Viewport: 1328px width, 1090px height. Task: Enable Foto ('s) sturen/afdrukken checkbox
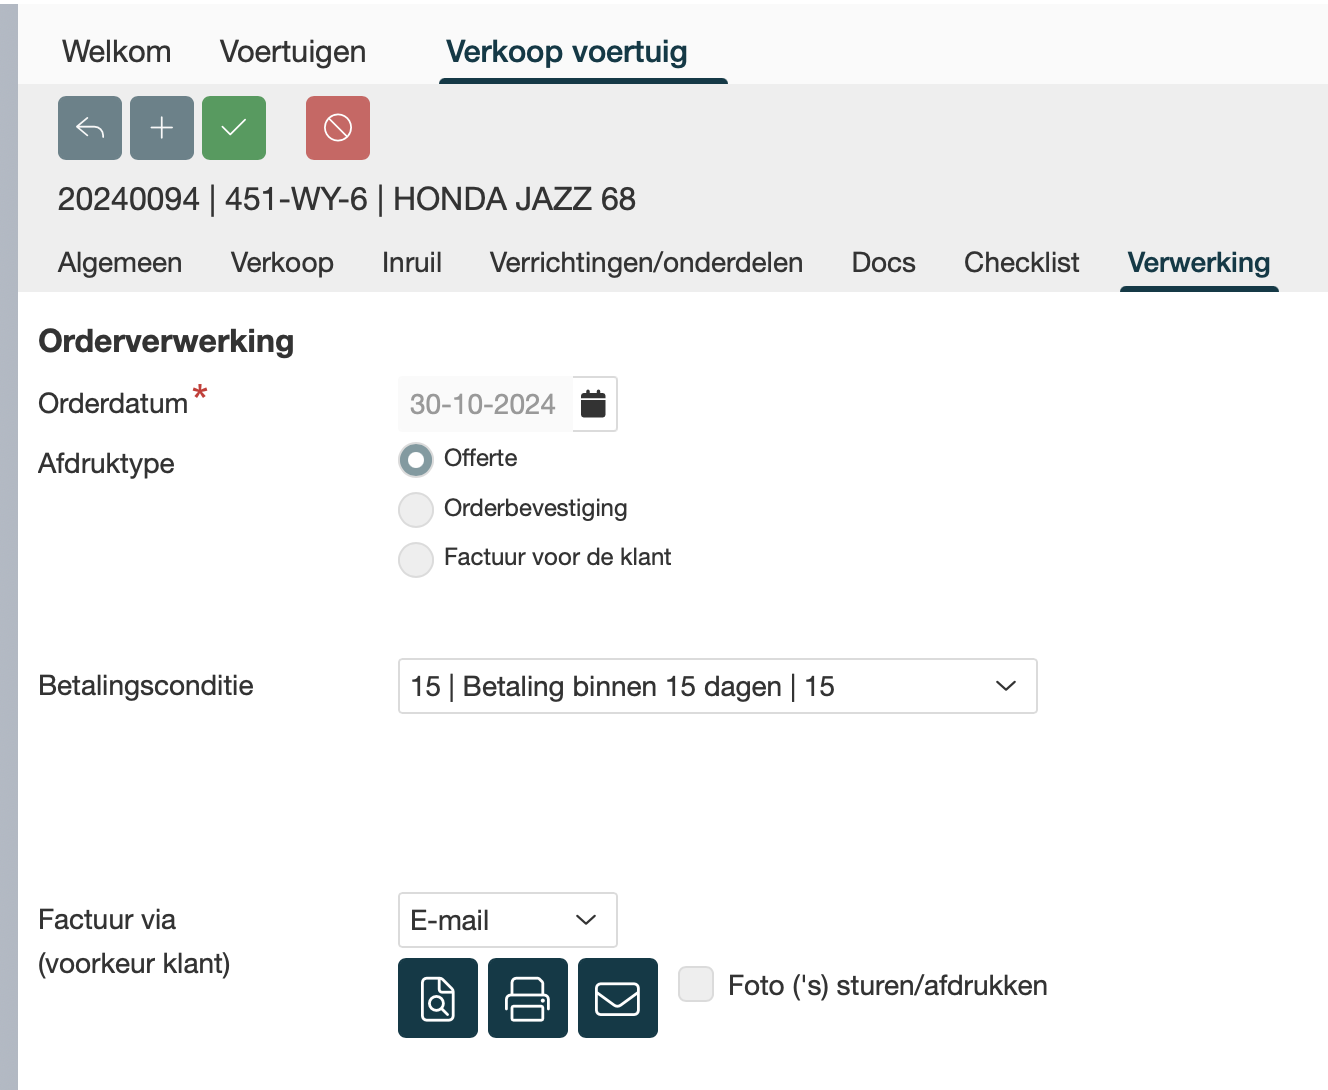pos(696,984)
